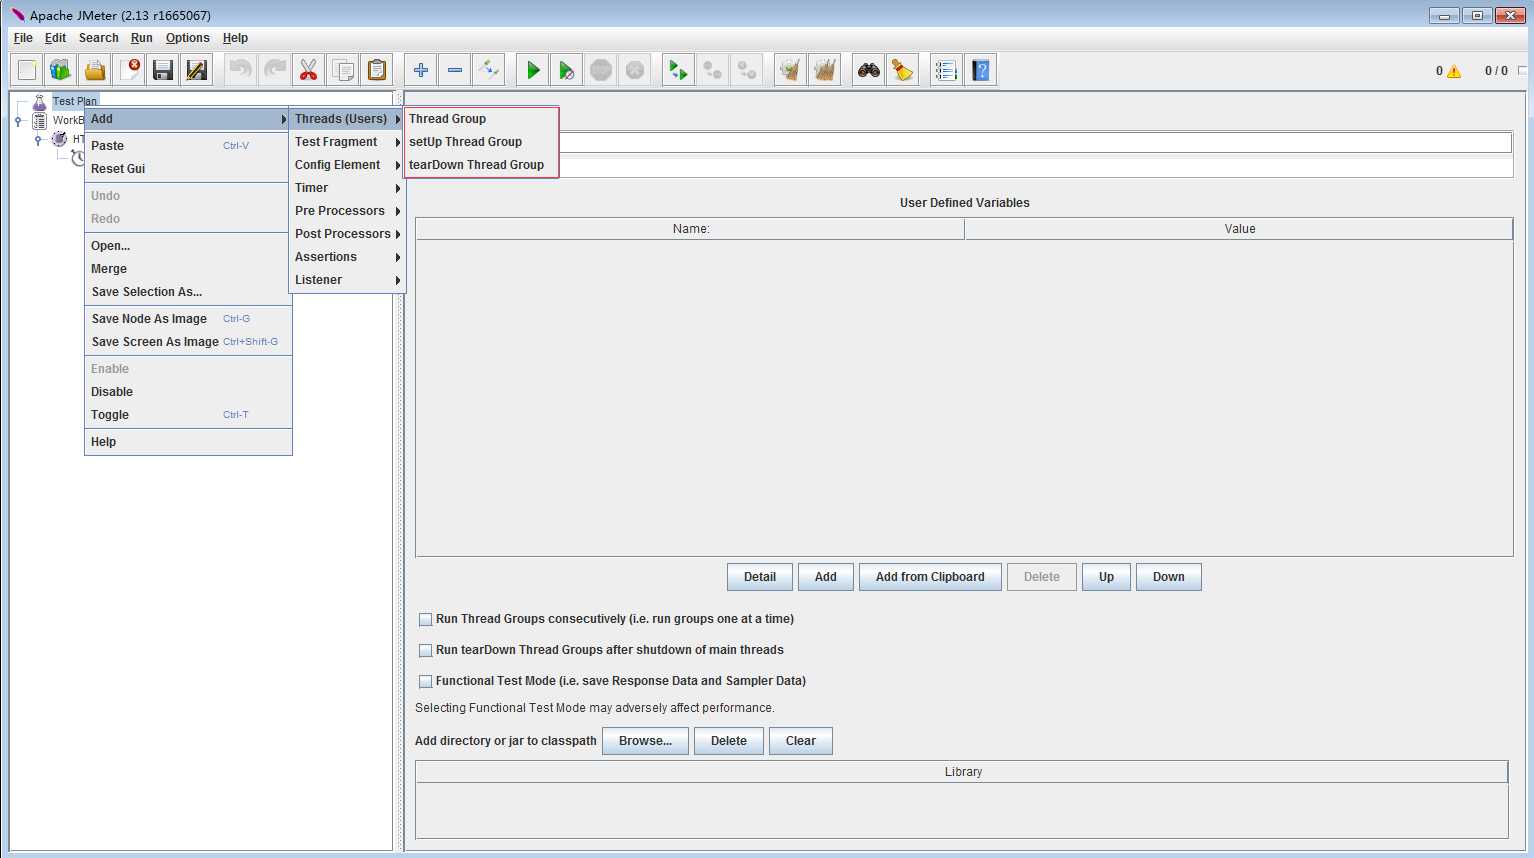Open the Templates toolbar icon
Viewport: 1534px width, 858px height.
point(61,70)
